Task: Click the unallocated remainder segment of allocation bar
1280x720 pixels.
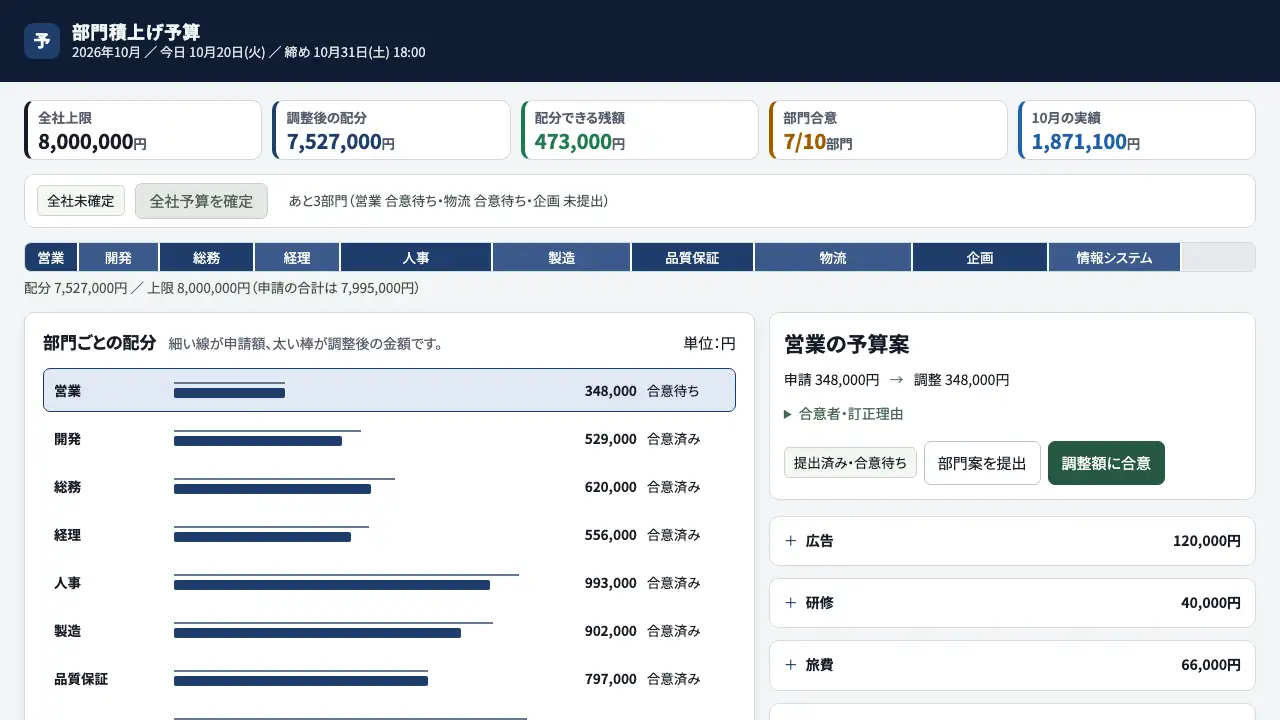Action: [1218, 257]
